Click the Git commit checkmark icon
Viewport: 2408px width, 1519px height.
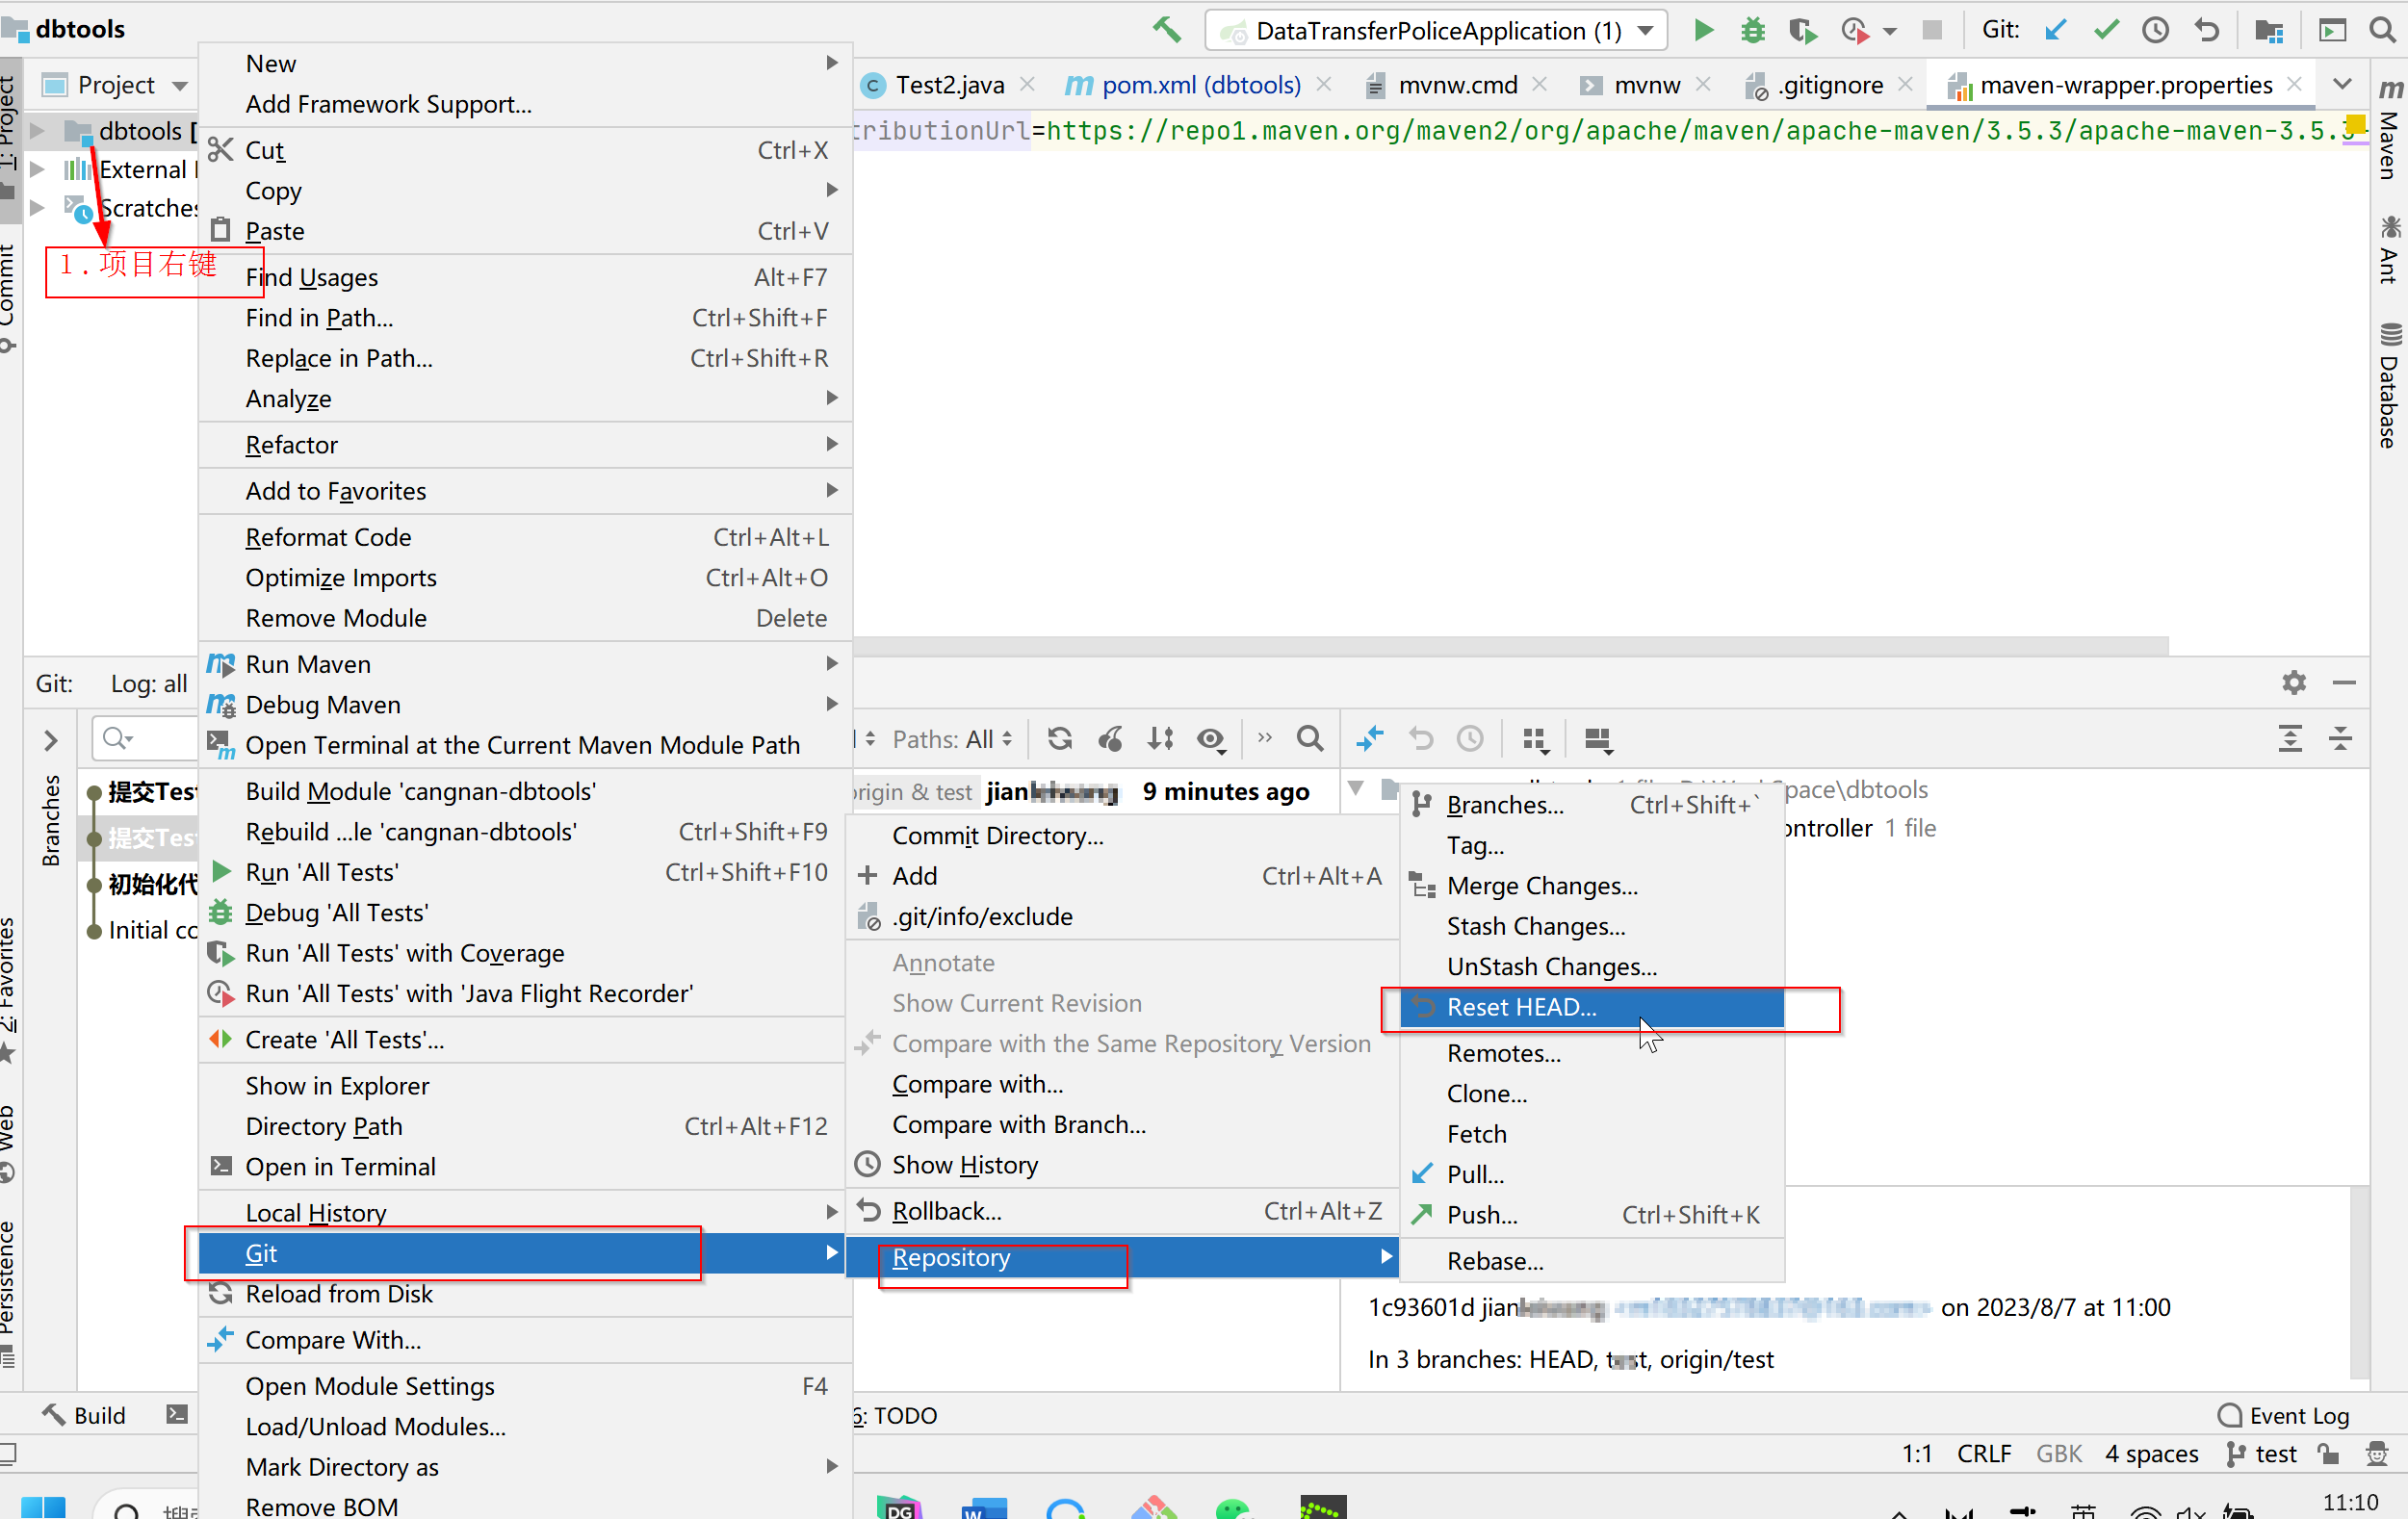(2106, 30)
